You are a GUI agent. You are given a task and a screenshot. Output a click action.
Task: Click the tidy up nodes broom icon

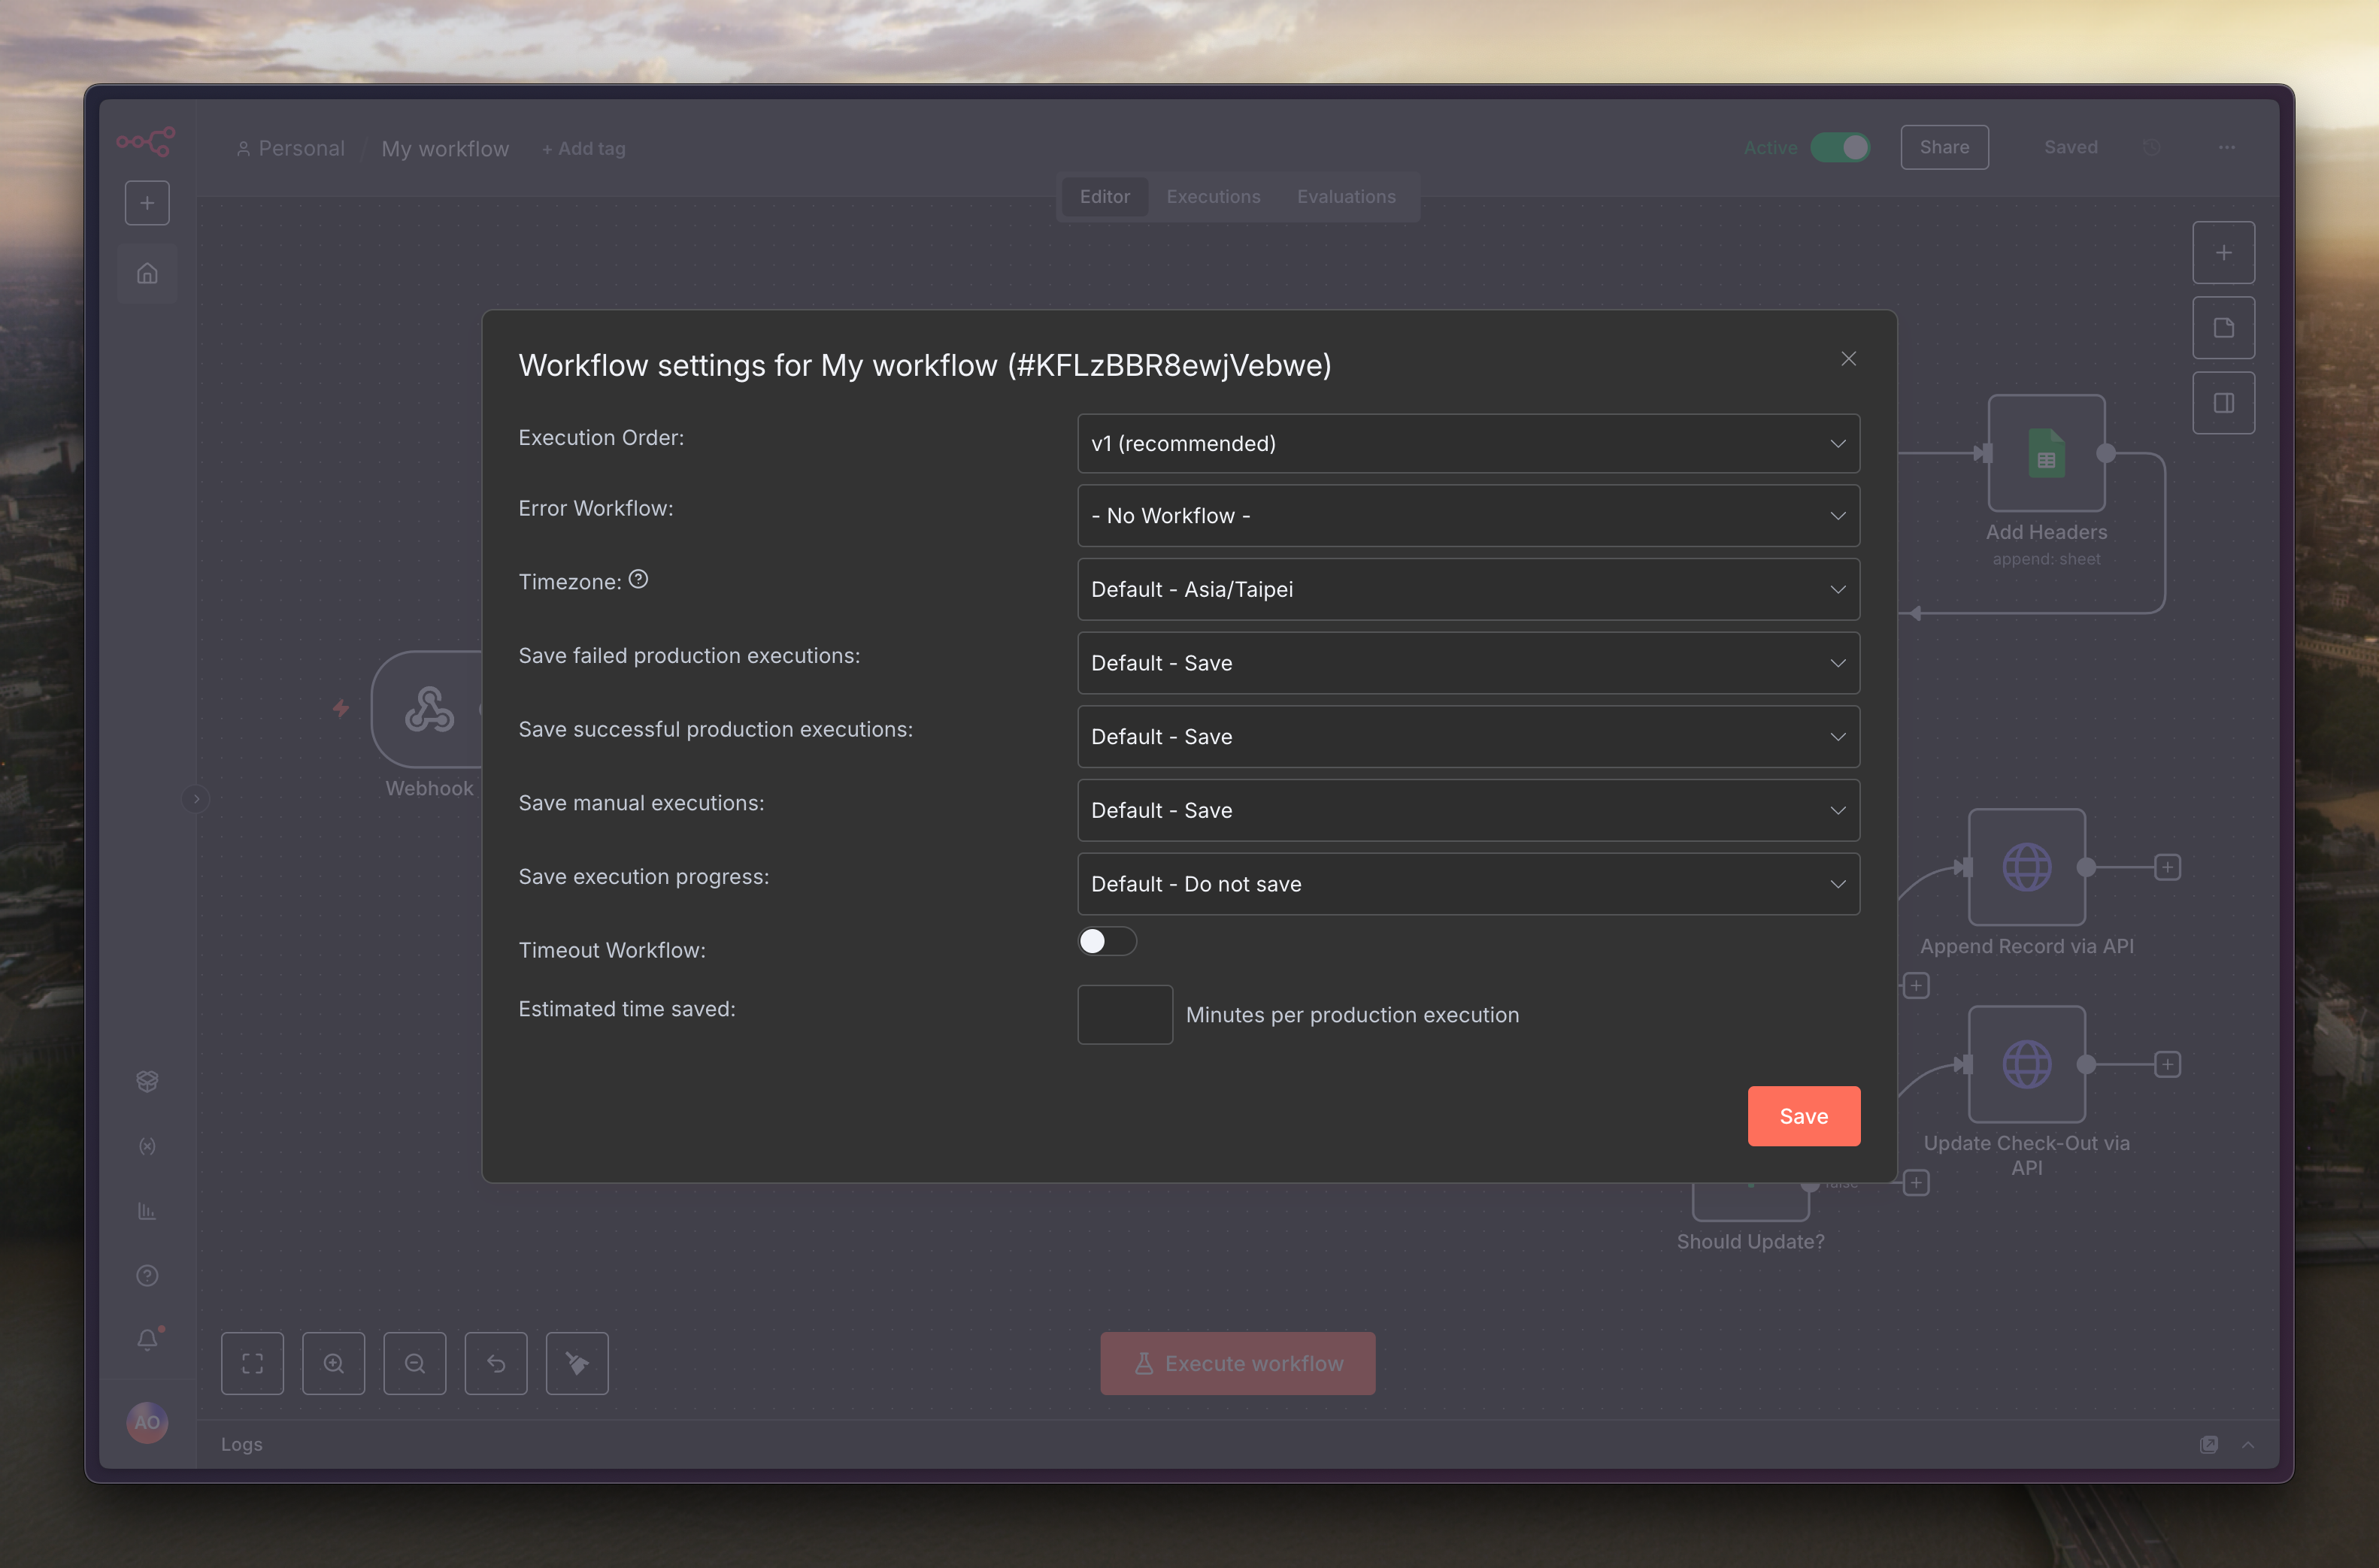[x=576, y=1363]
